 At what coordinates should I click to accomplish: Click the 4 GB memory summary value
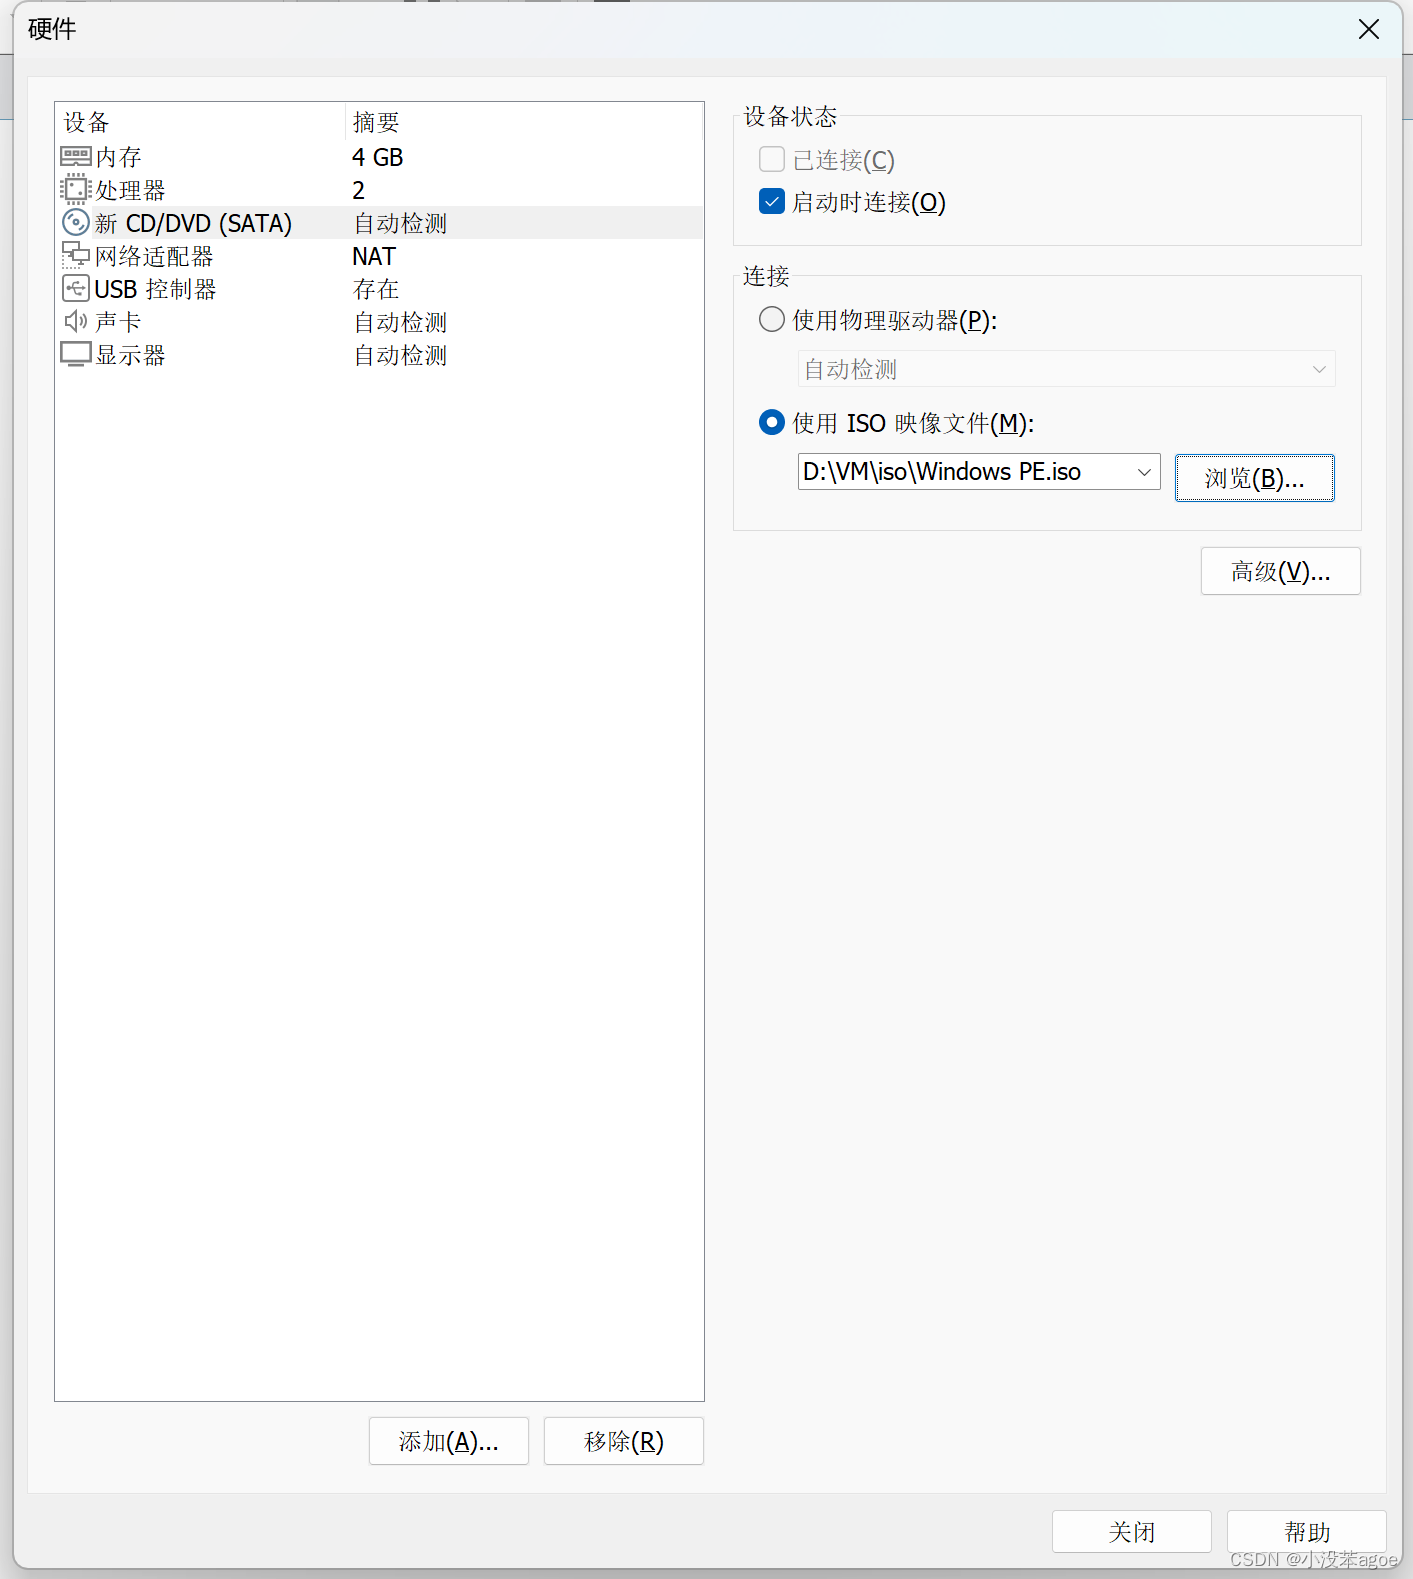pyautogui.click(x=377, y=157)
